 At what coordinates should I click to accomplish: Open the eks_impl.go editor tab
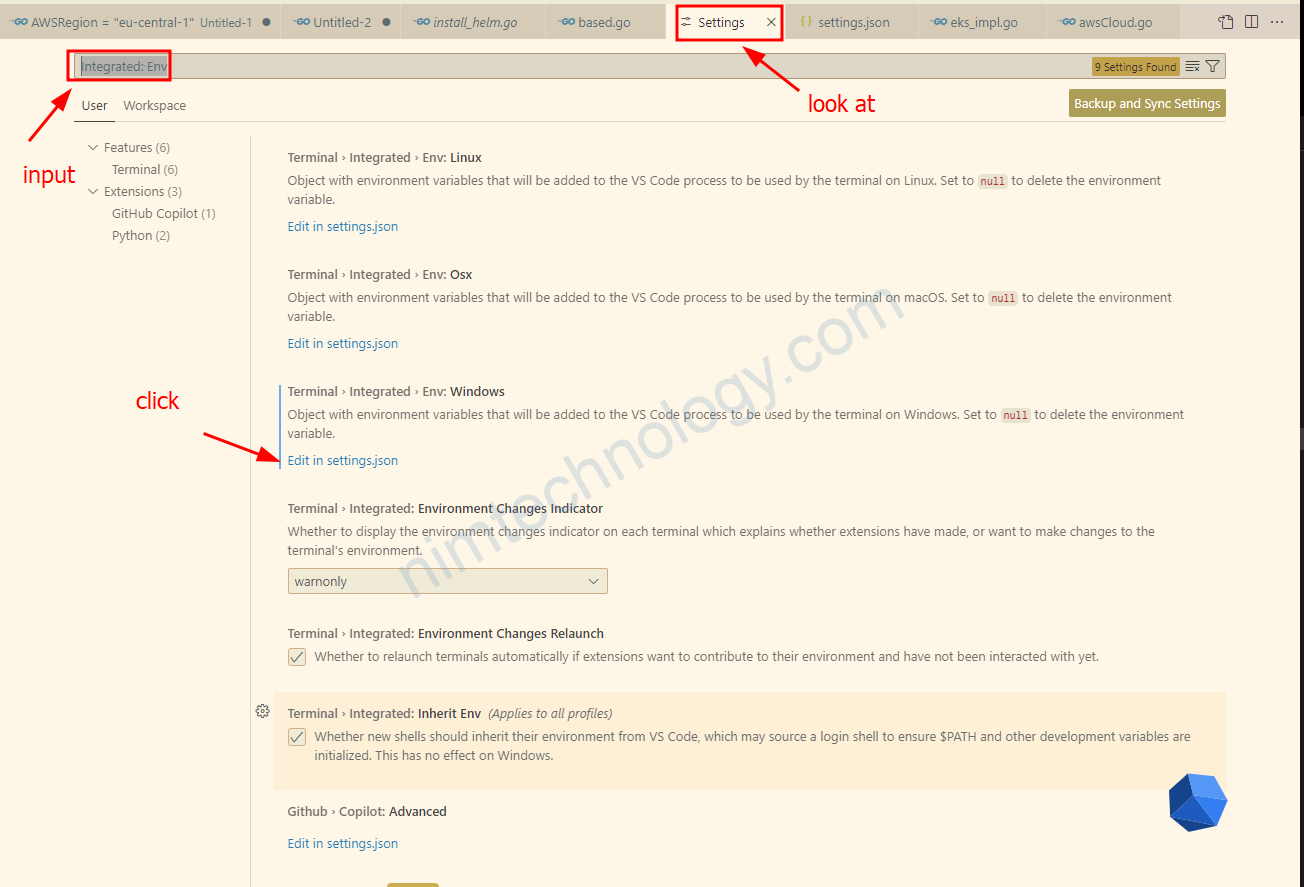pyautogui.click(x=983, y=22)
